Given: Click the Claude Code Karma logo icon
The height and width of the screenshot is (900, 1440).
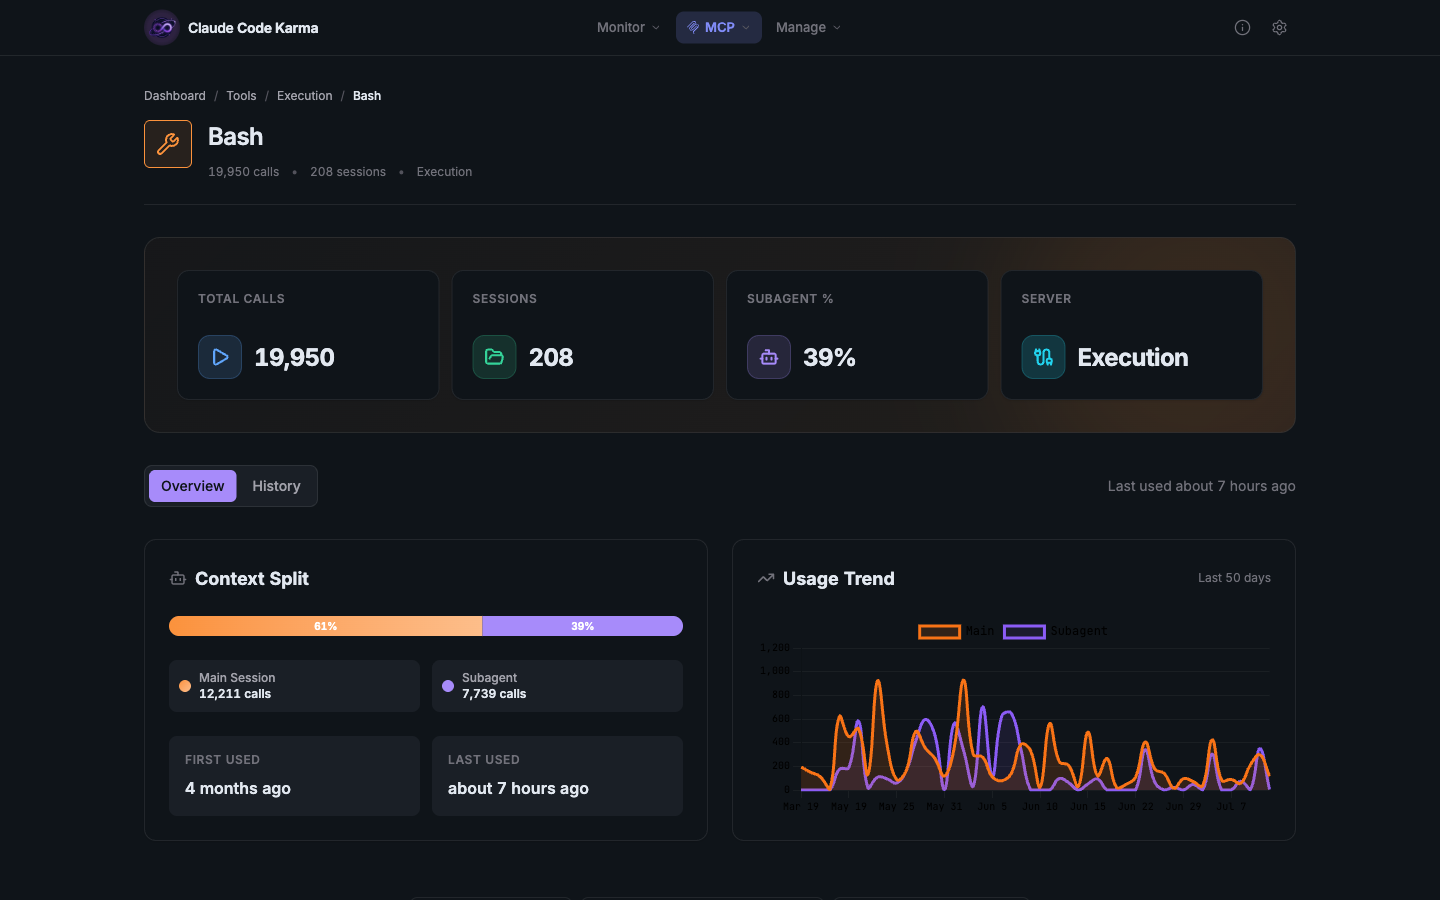Looking at the screenshot, I should tap(162, 28).
